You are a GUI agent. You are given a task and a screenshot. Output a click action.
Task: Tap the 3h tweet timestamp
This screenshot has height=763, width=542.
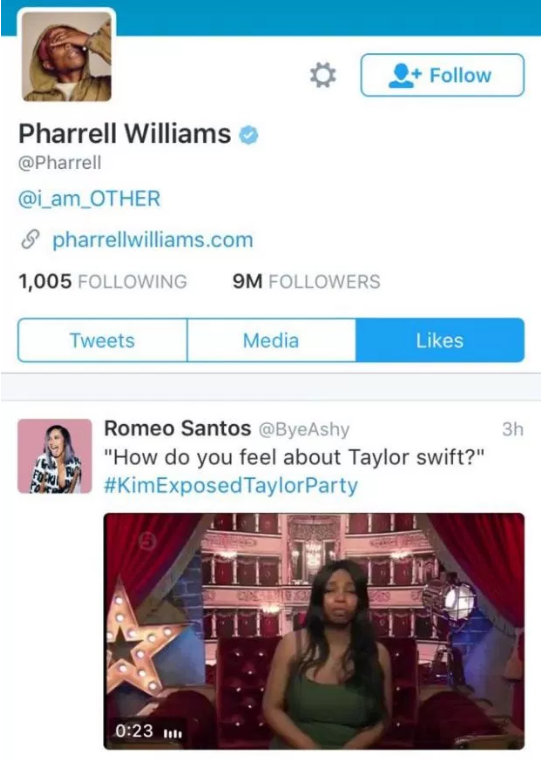513,429
